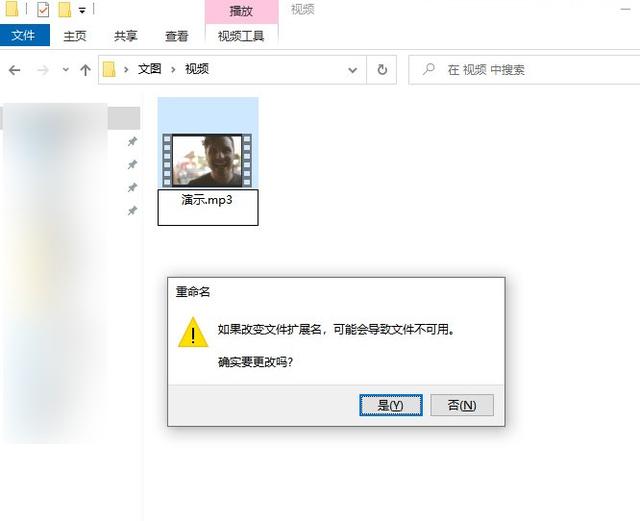Click the New Folder quick access icon
The image size is (640, 521).
pyautogui.click(x=64, y=9)
